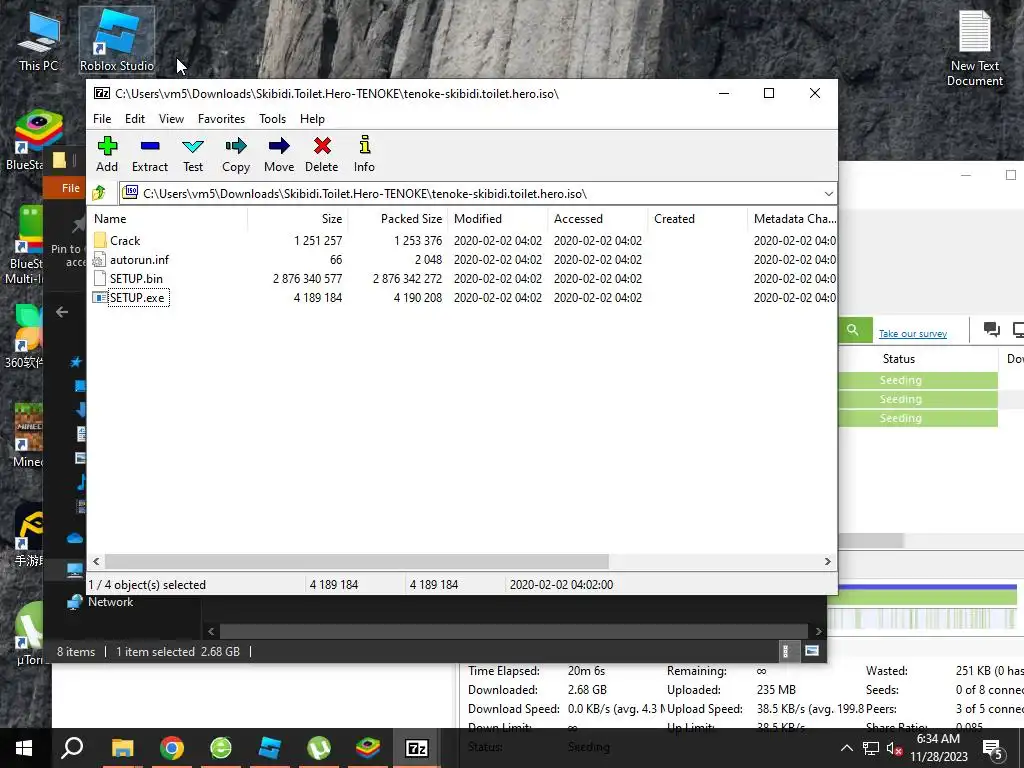Click SETUP.bin size 2 876 340 577
Image resolution: width=1024 pixels, height=768 pixels.
(307, 278)
